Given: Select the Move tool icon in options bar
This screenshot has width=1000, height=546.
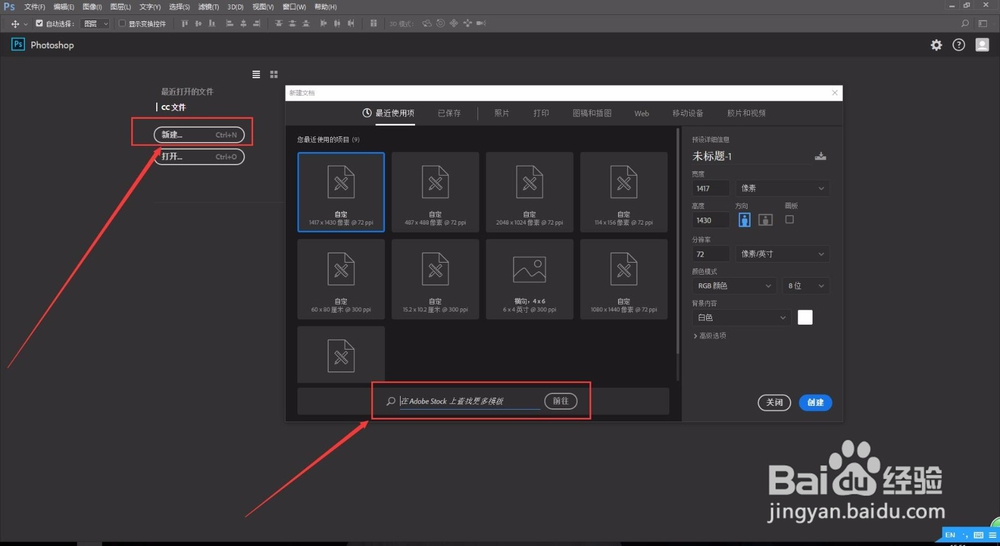Looking at the screenshot, I should 15,24.
